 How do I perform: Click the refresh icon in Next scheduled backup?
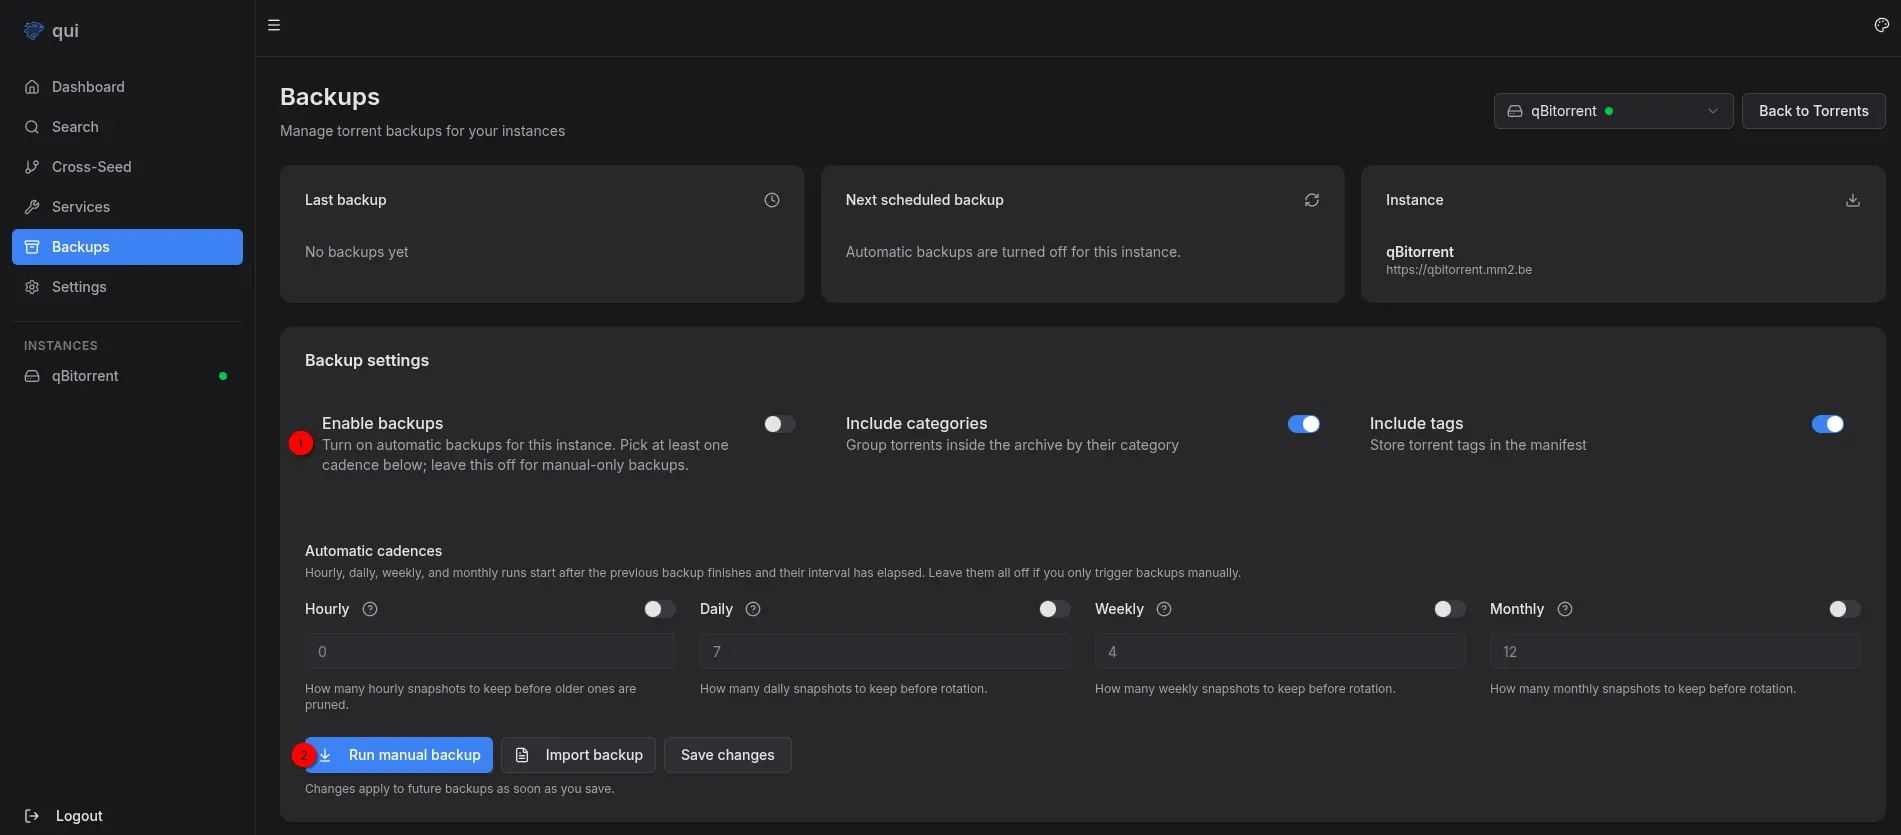coord(1312,200)
